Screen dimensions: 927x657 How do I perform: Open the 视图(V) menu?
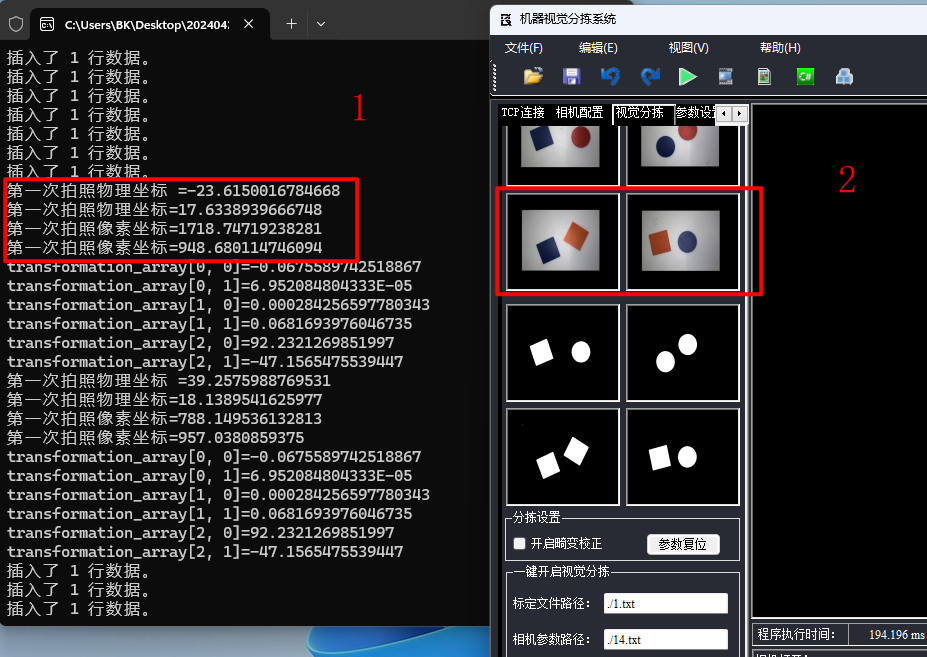click(x=688, y=48)
